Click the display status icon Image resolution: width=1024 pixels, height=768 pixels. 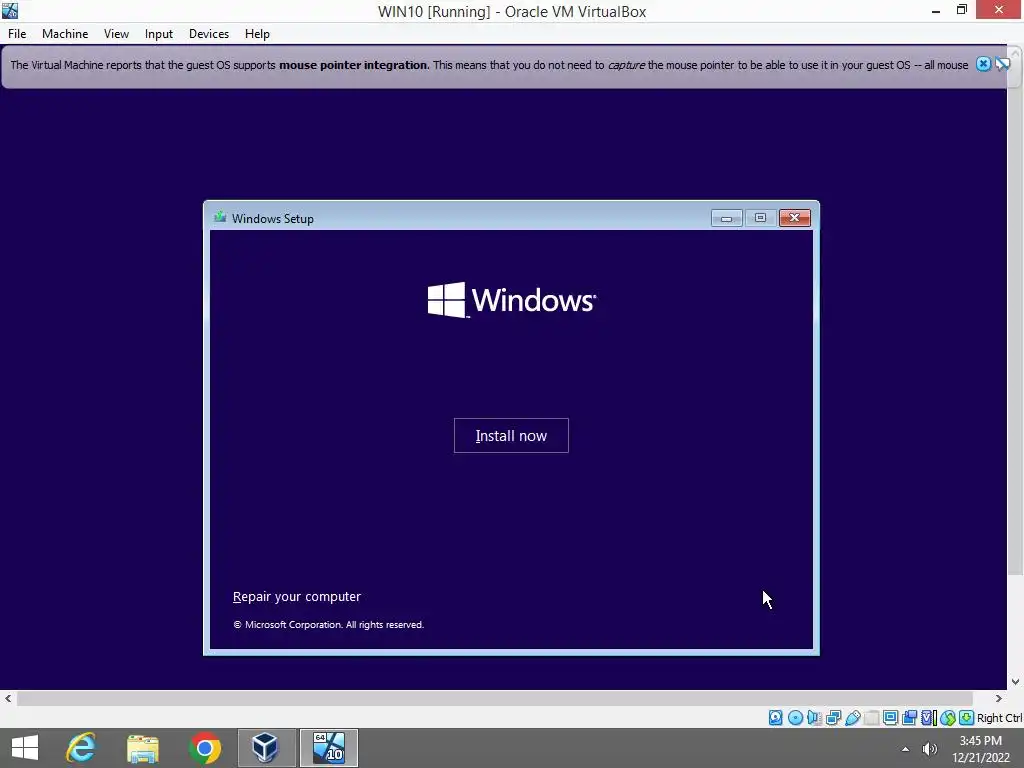[890, 718]
